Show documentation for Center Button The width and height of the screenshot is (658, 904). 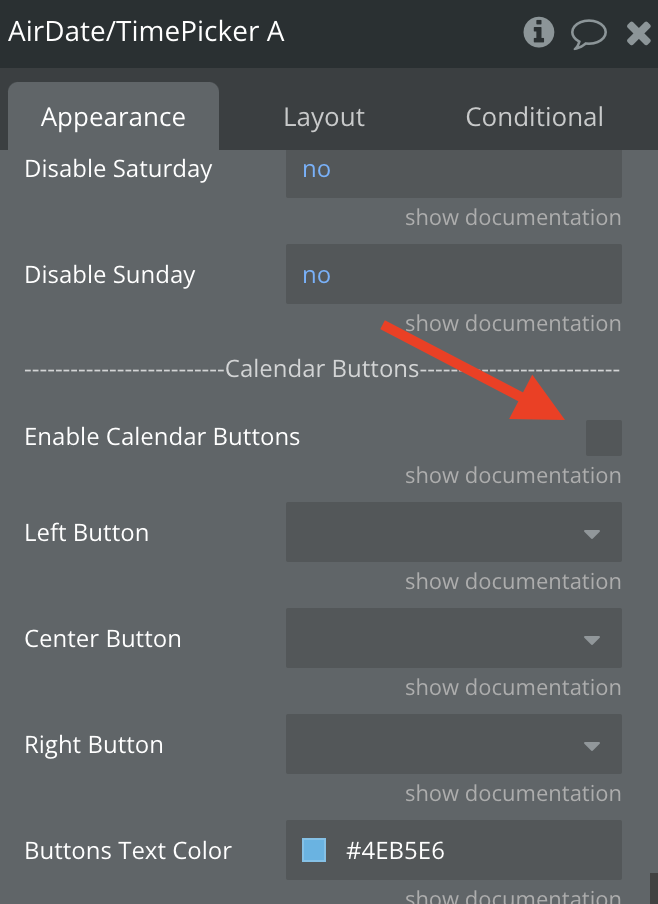(513, 688)
